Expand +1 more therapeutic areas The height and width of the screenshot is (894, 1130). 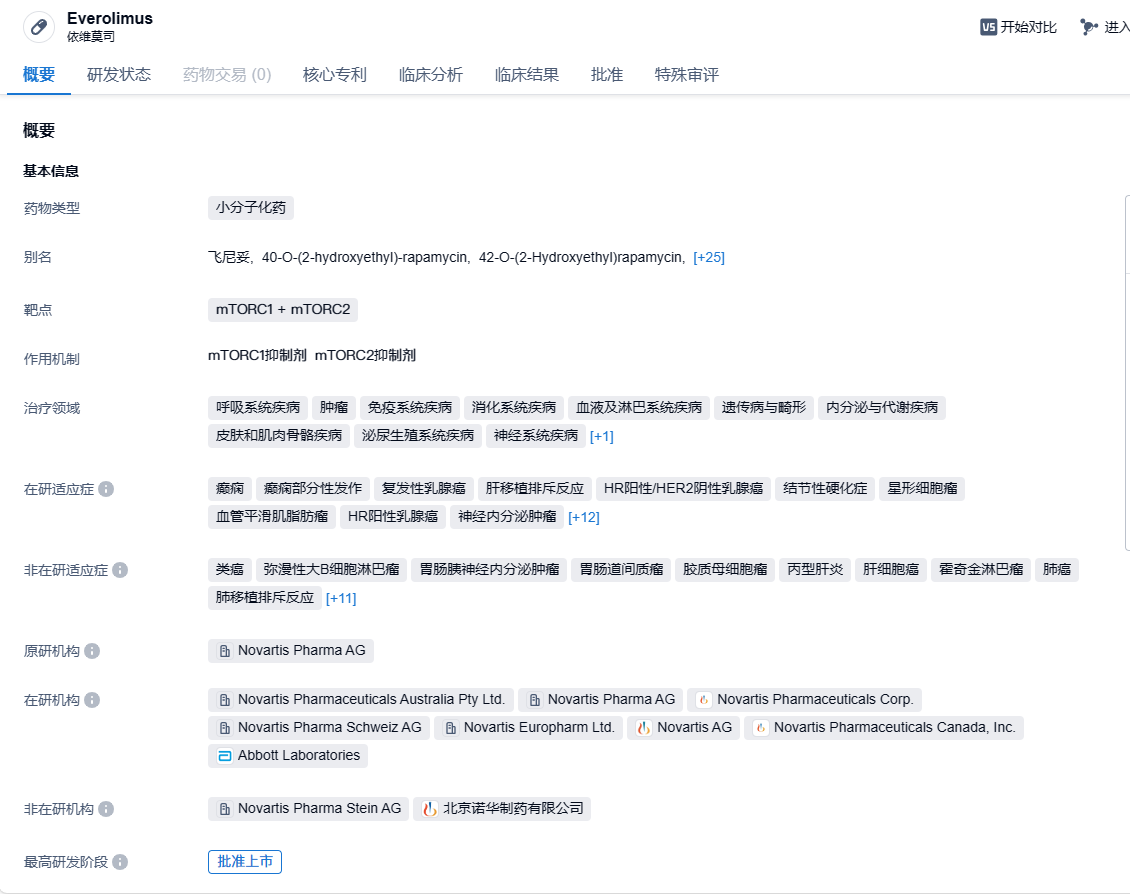click(602, 436)
